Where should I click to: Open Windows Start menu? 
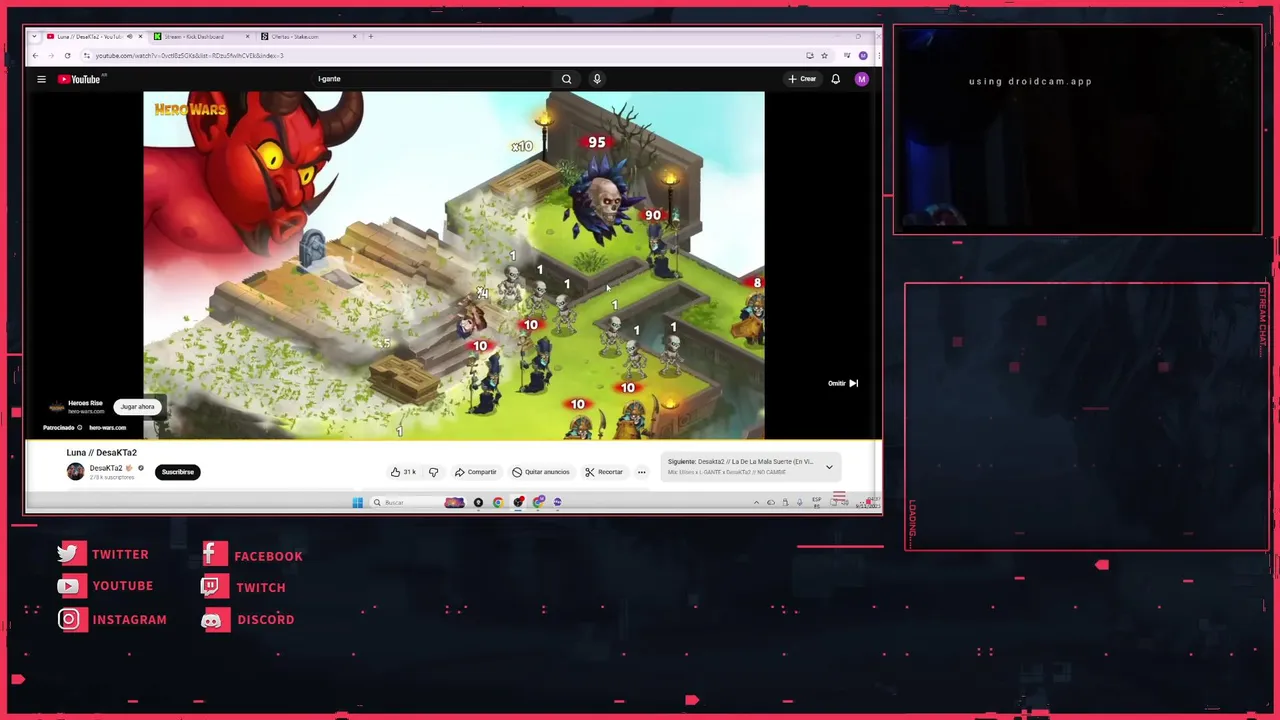pos(357,502)
